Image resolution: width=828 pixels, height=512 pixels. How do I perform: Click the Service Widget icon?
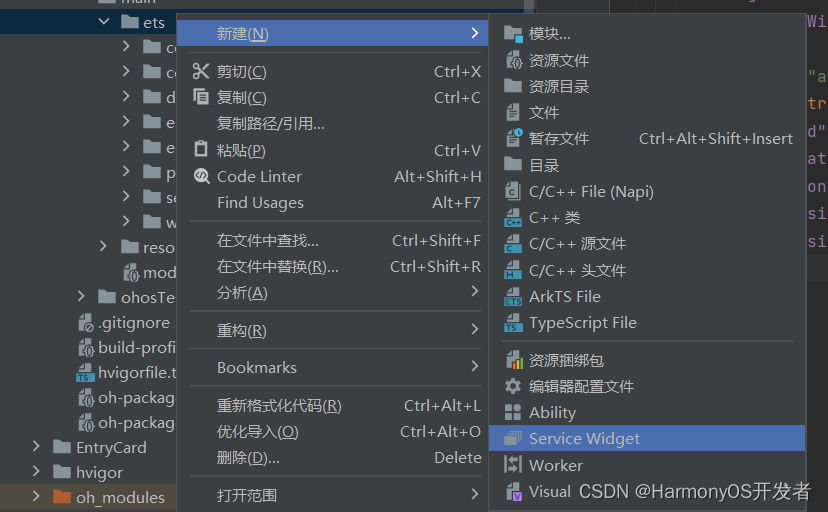click(513, 438)
